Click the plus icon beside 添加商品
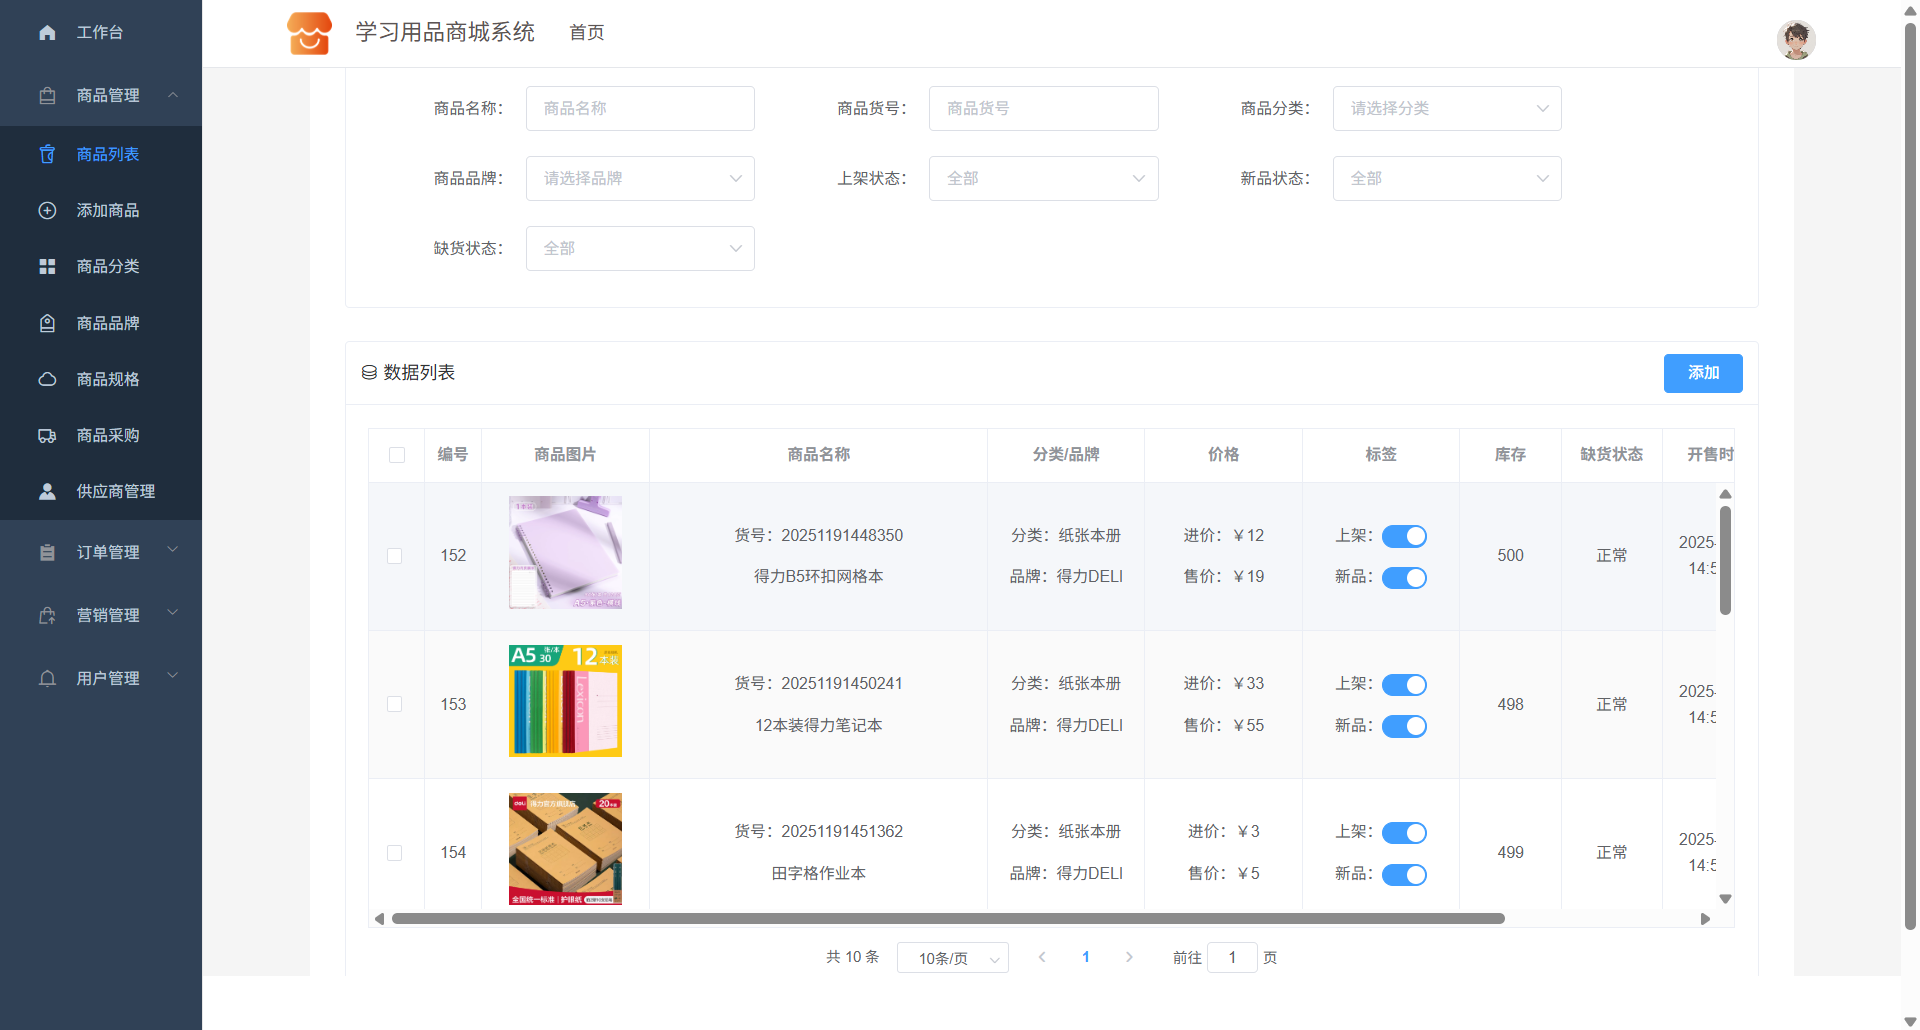The image size is (1920, 1030). coord(47,210)
